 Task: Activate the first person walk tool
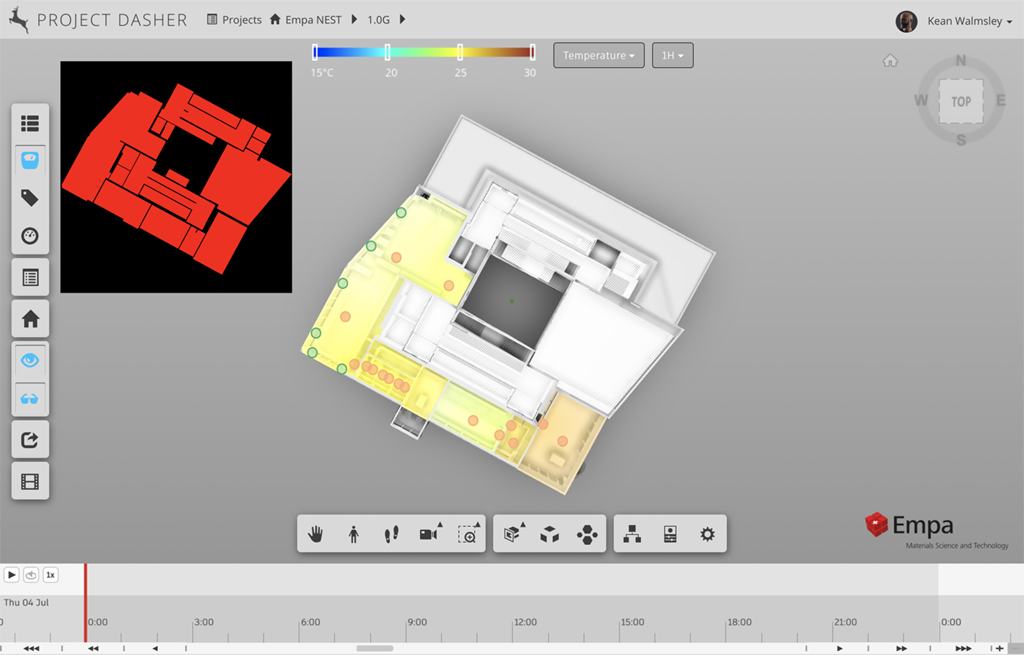[353, 535]
